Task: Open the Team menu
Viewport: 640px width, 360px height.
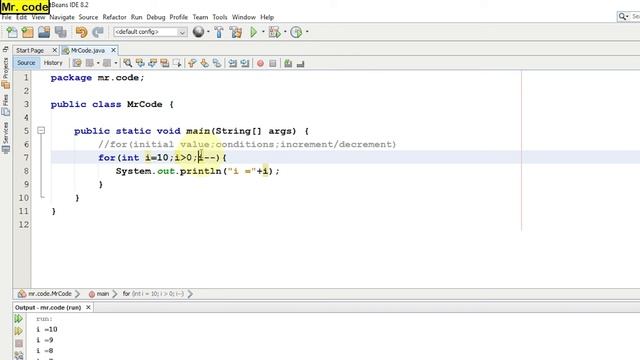Action: tap(200, 17)
